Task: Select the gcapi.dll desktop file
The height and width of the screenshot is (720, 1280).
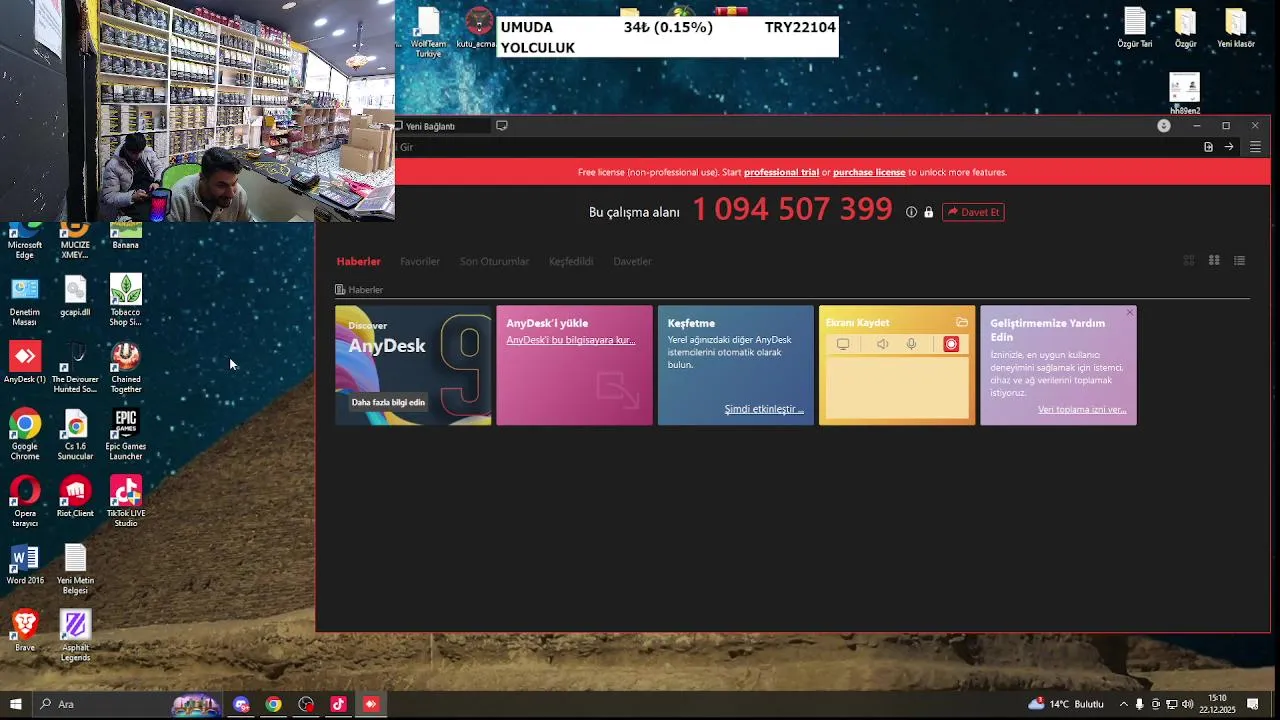Action: 75,296
